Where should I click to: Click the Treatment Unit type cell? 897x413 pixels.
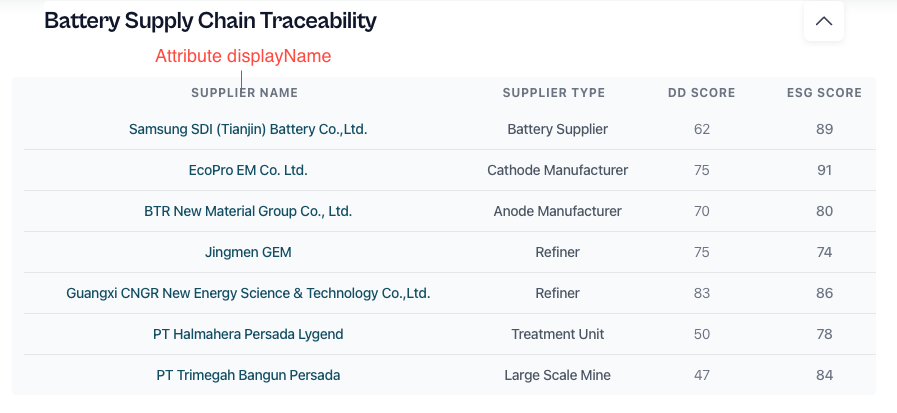[x=557, y=334]
